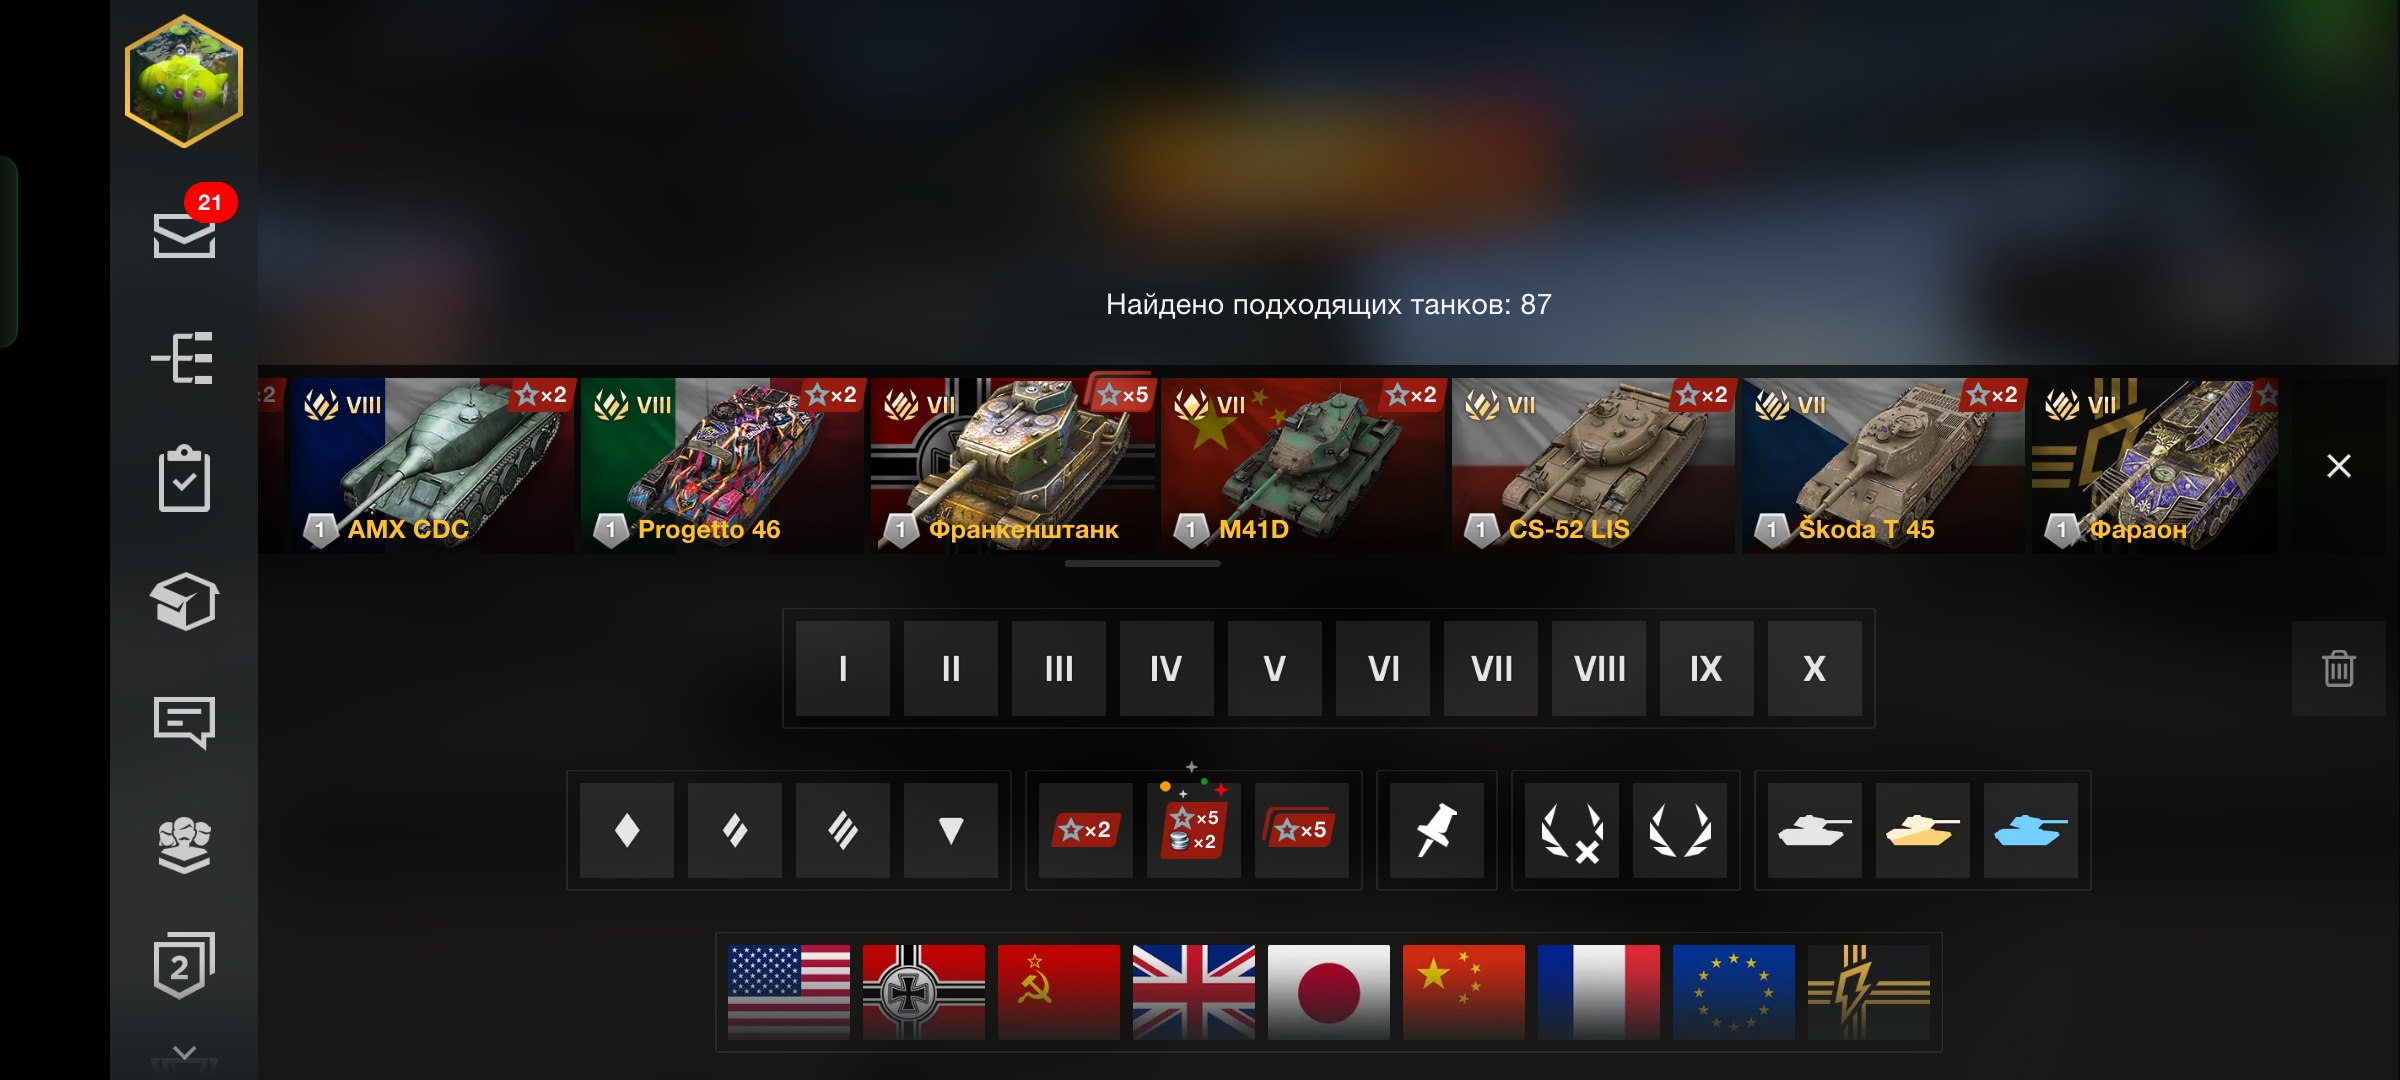Filter by premium gold tank type
The image size is (2400, 1080).
[1923, 830]
